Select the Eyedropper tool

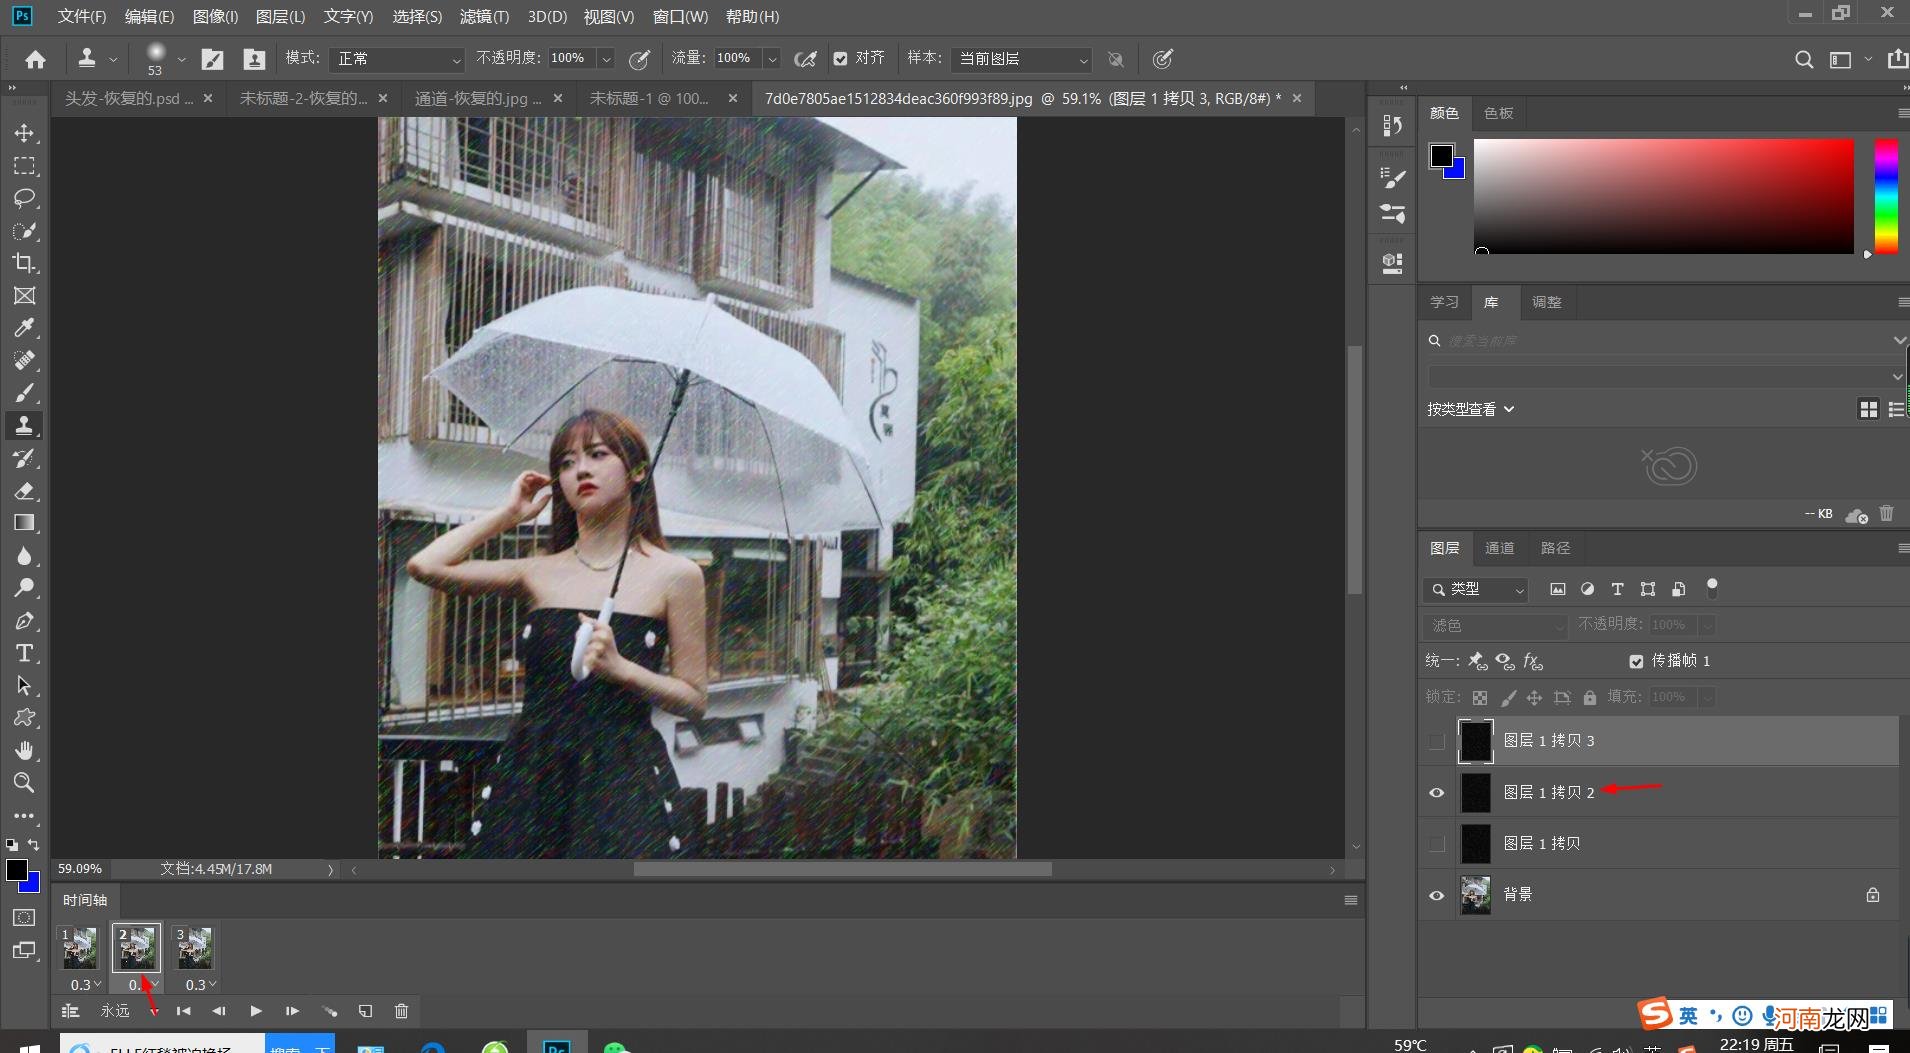[x=24, y=328]
